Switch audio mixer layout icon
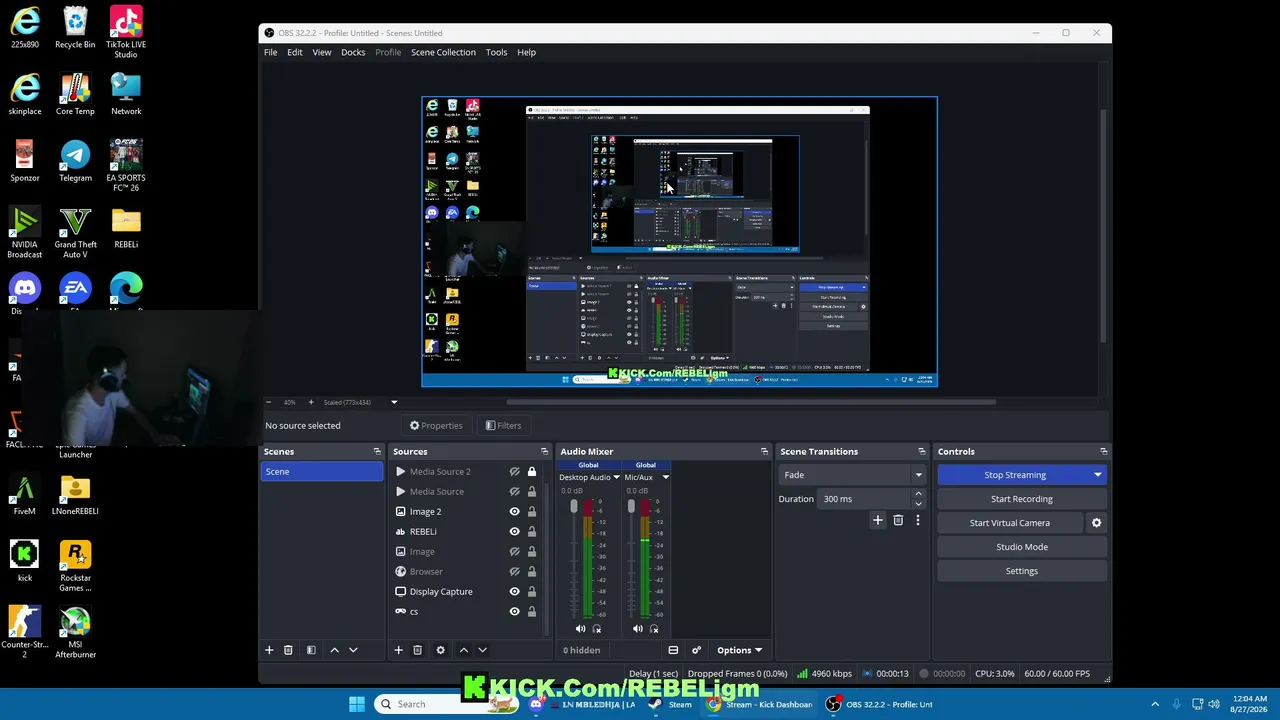Viewport: 1280px width, 720px height. pos(673,650)
